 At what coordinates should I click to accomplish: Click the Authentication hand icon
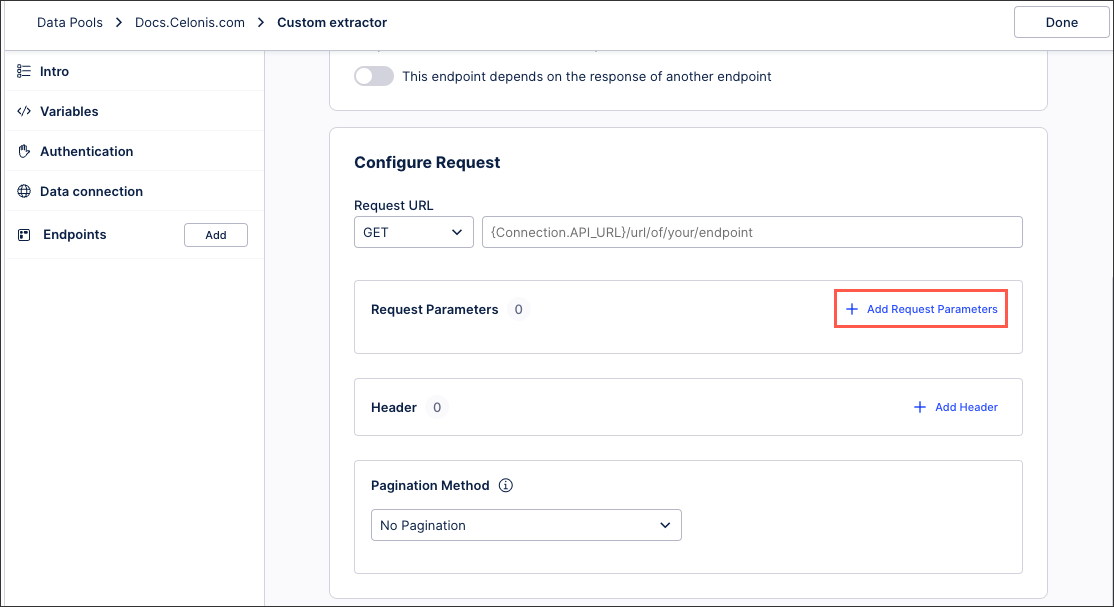click(24, 152)
